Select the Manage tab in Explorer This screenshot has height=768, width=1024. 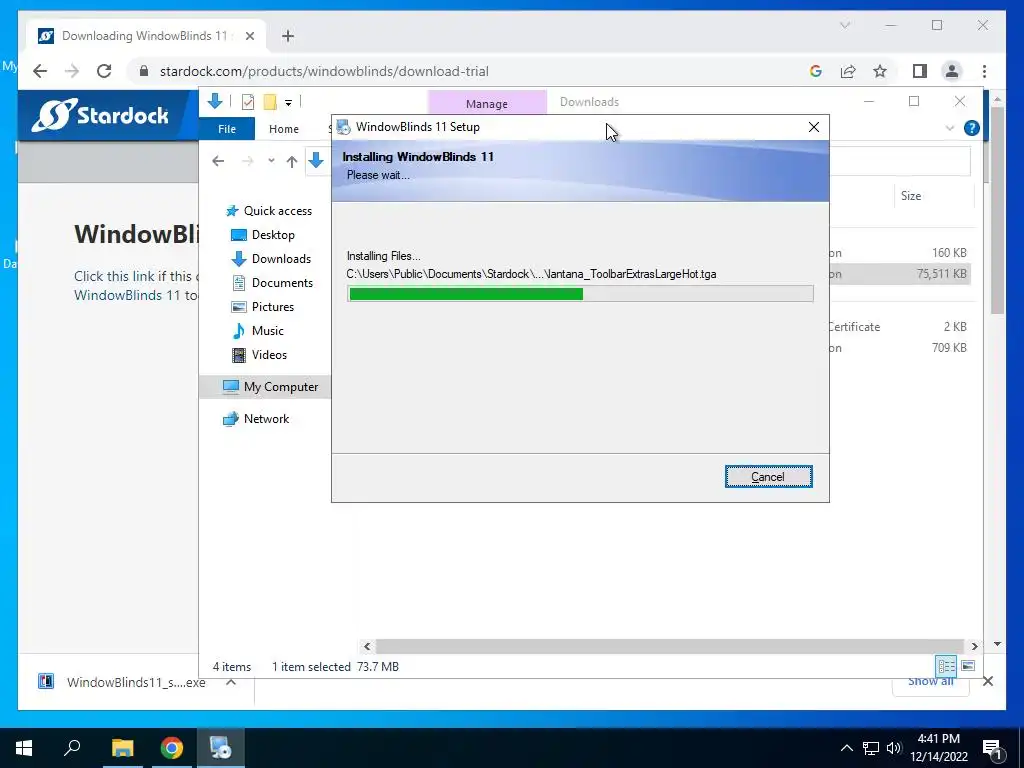(x=487, y=103)
